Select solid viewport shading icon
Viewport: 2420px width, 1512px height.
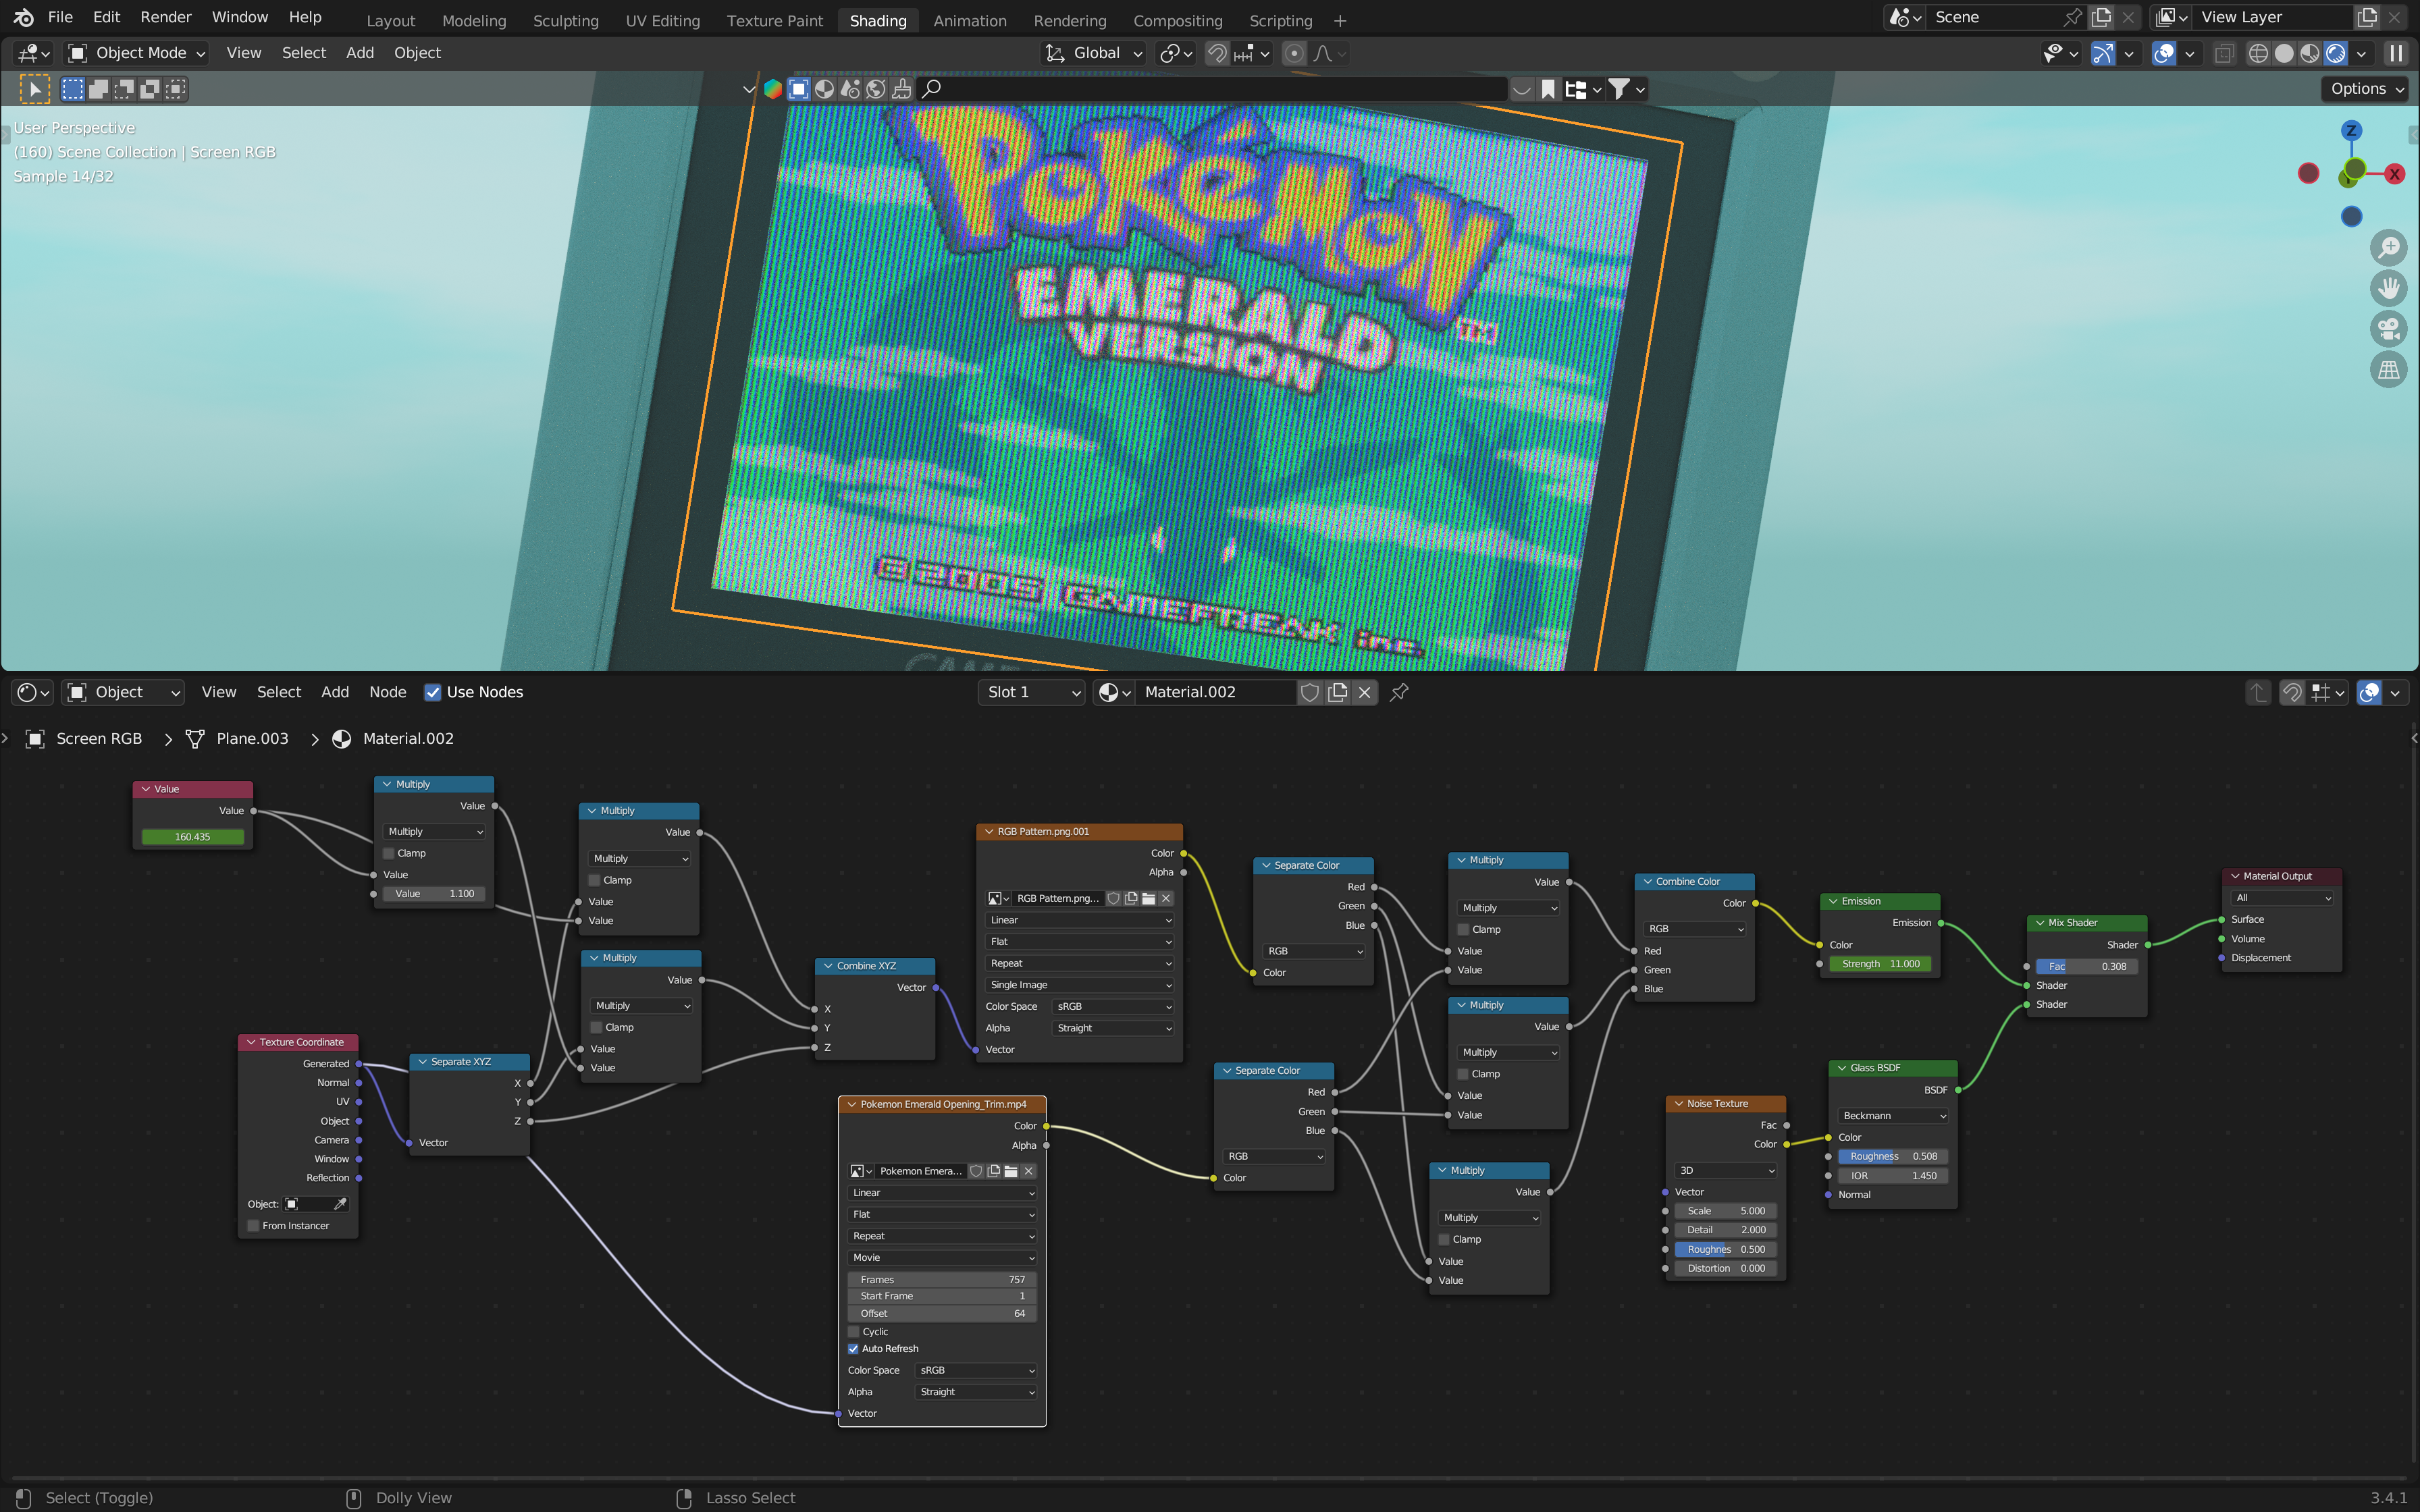point(2284,53)
